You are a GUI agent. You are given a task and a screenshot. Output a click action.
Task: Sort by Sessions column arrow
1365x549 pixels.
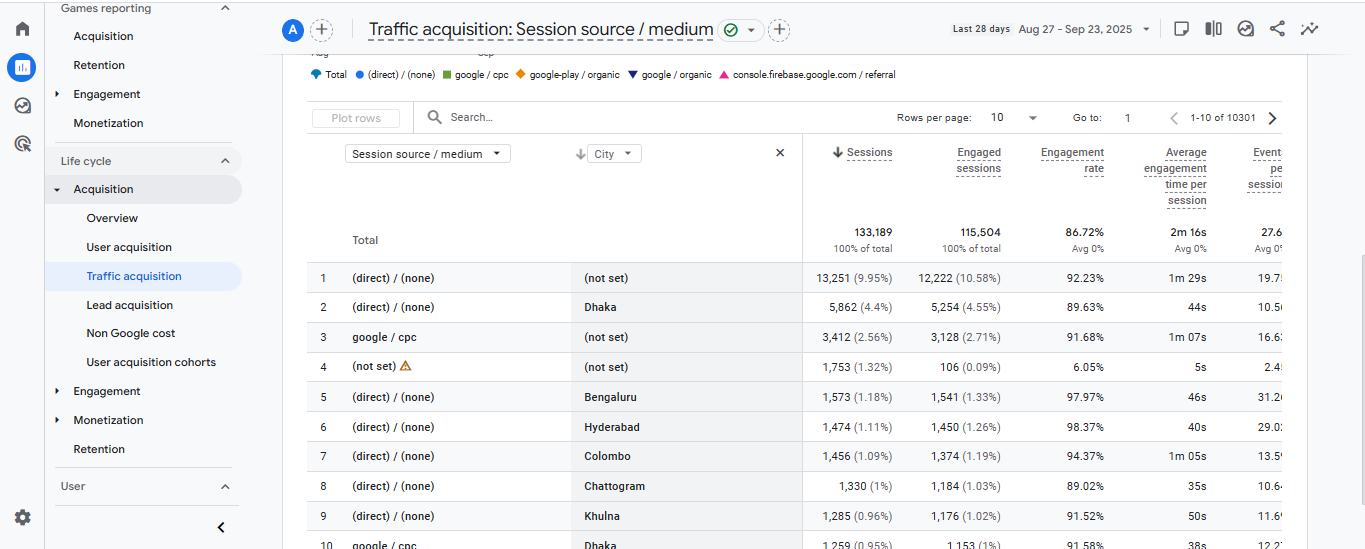pos(838,153)
